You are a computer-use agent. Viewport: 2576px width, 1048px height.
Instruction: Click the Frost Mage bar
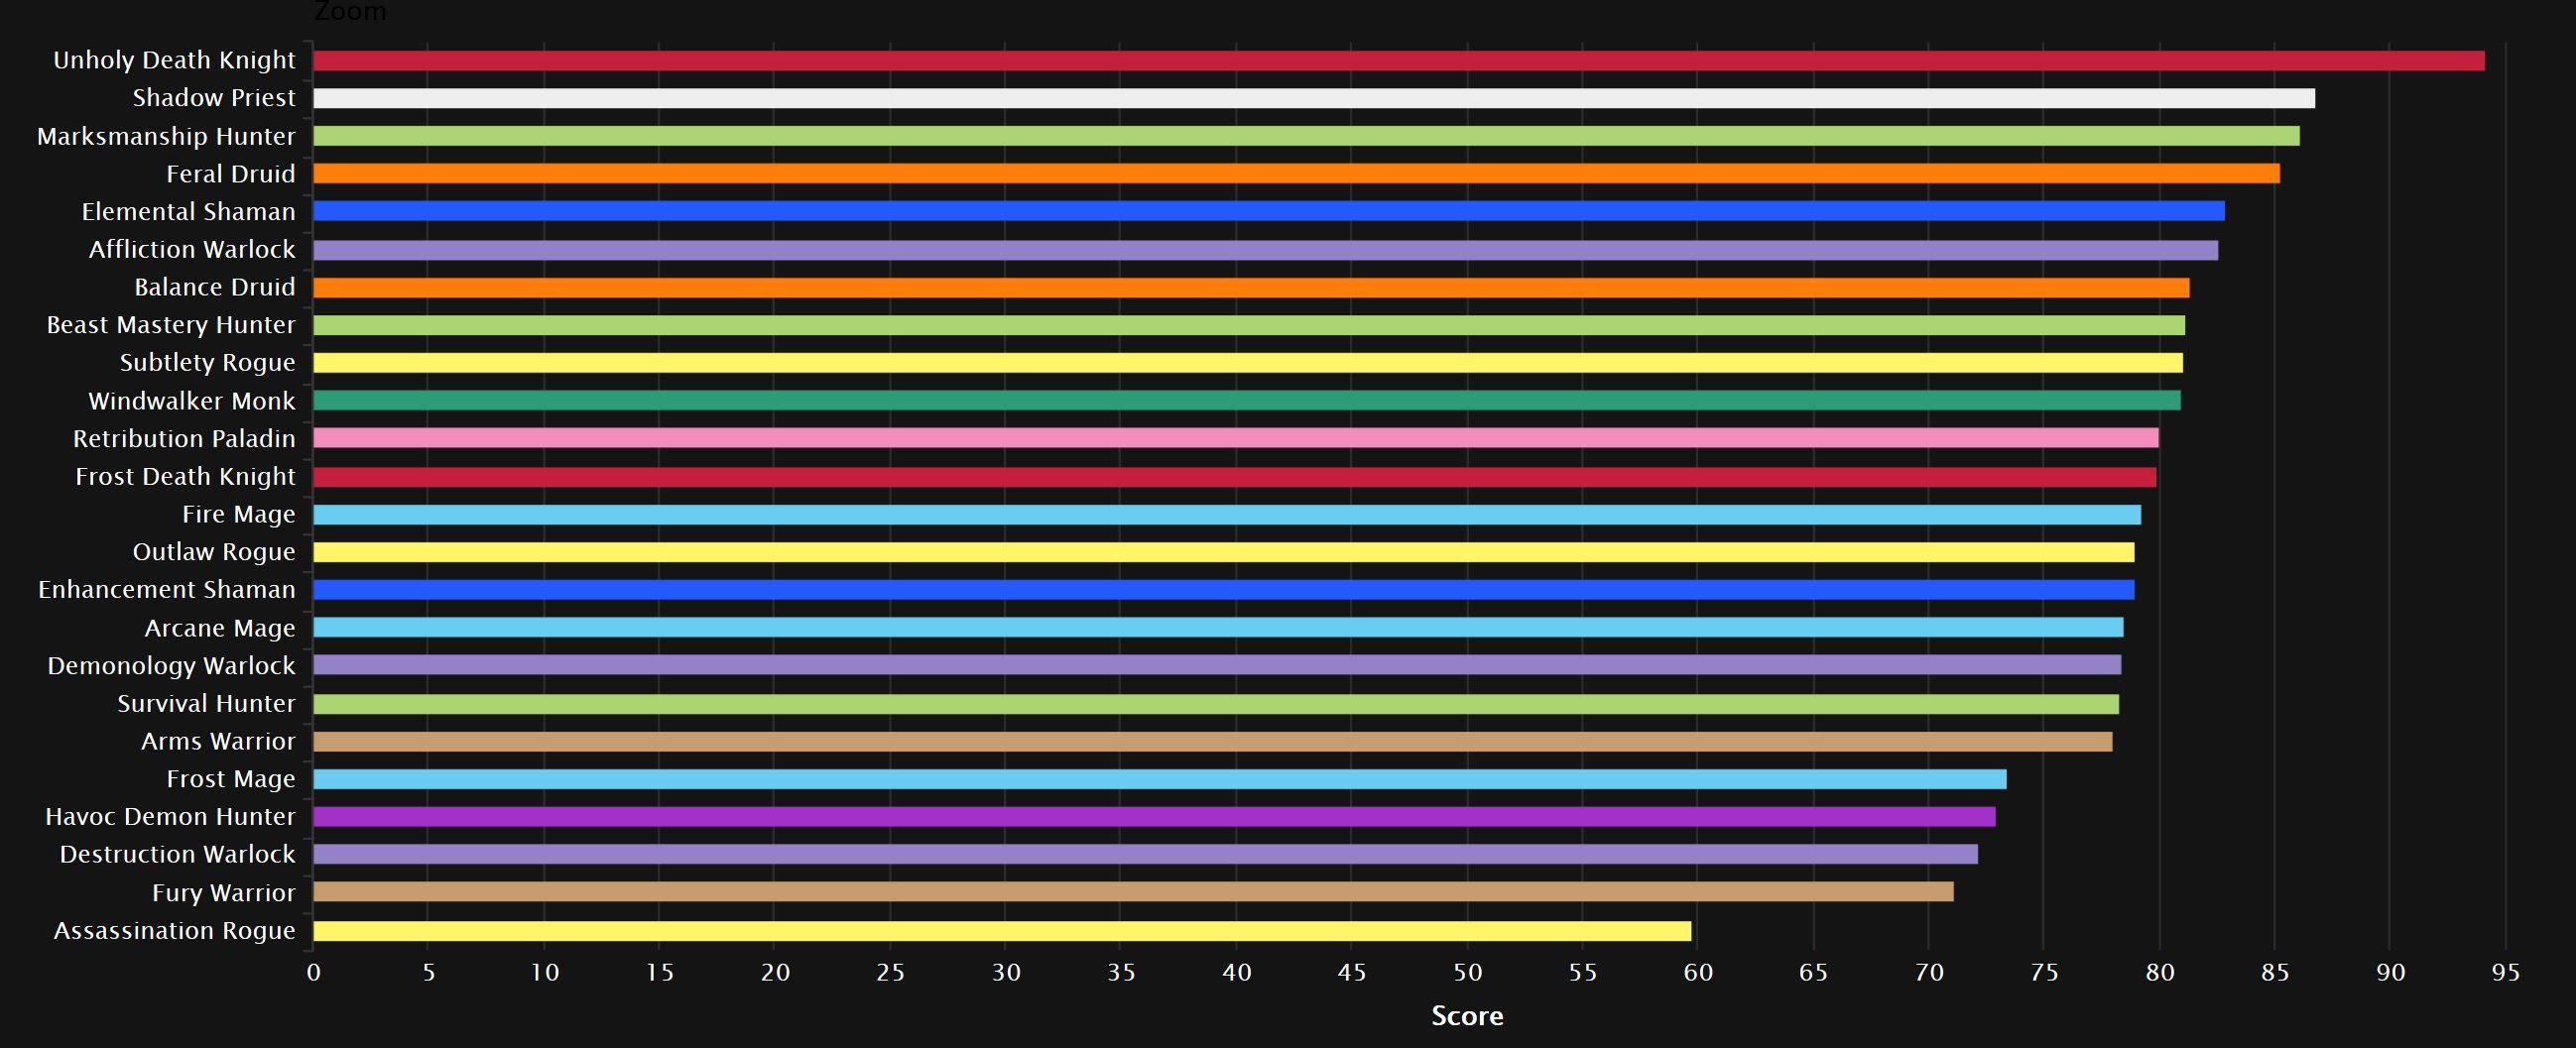pos(1159,779)
